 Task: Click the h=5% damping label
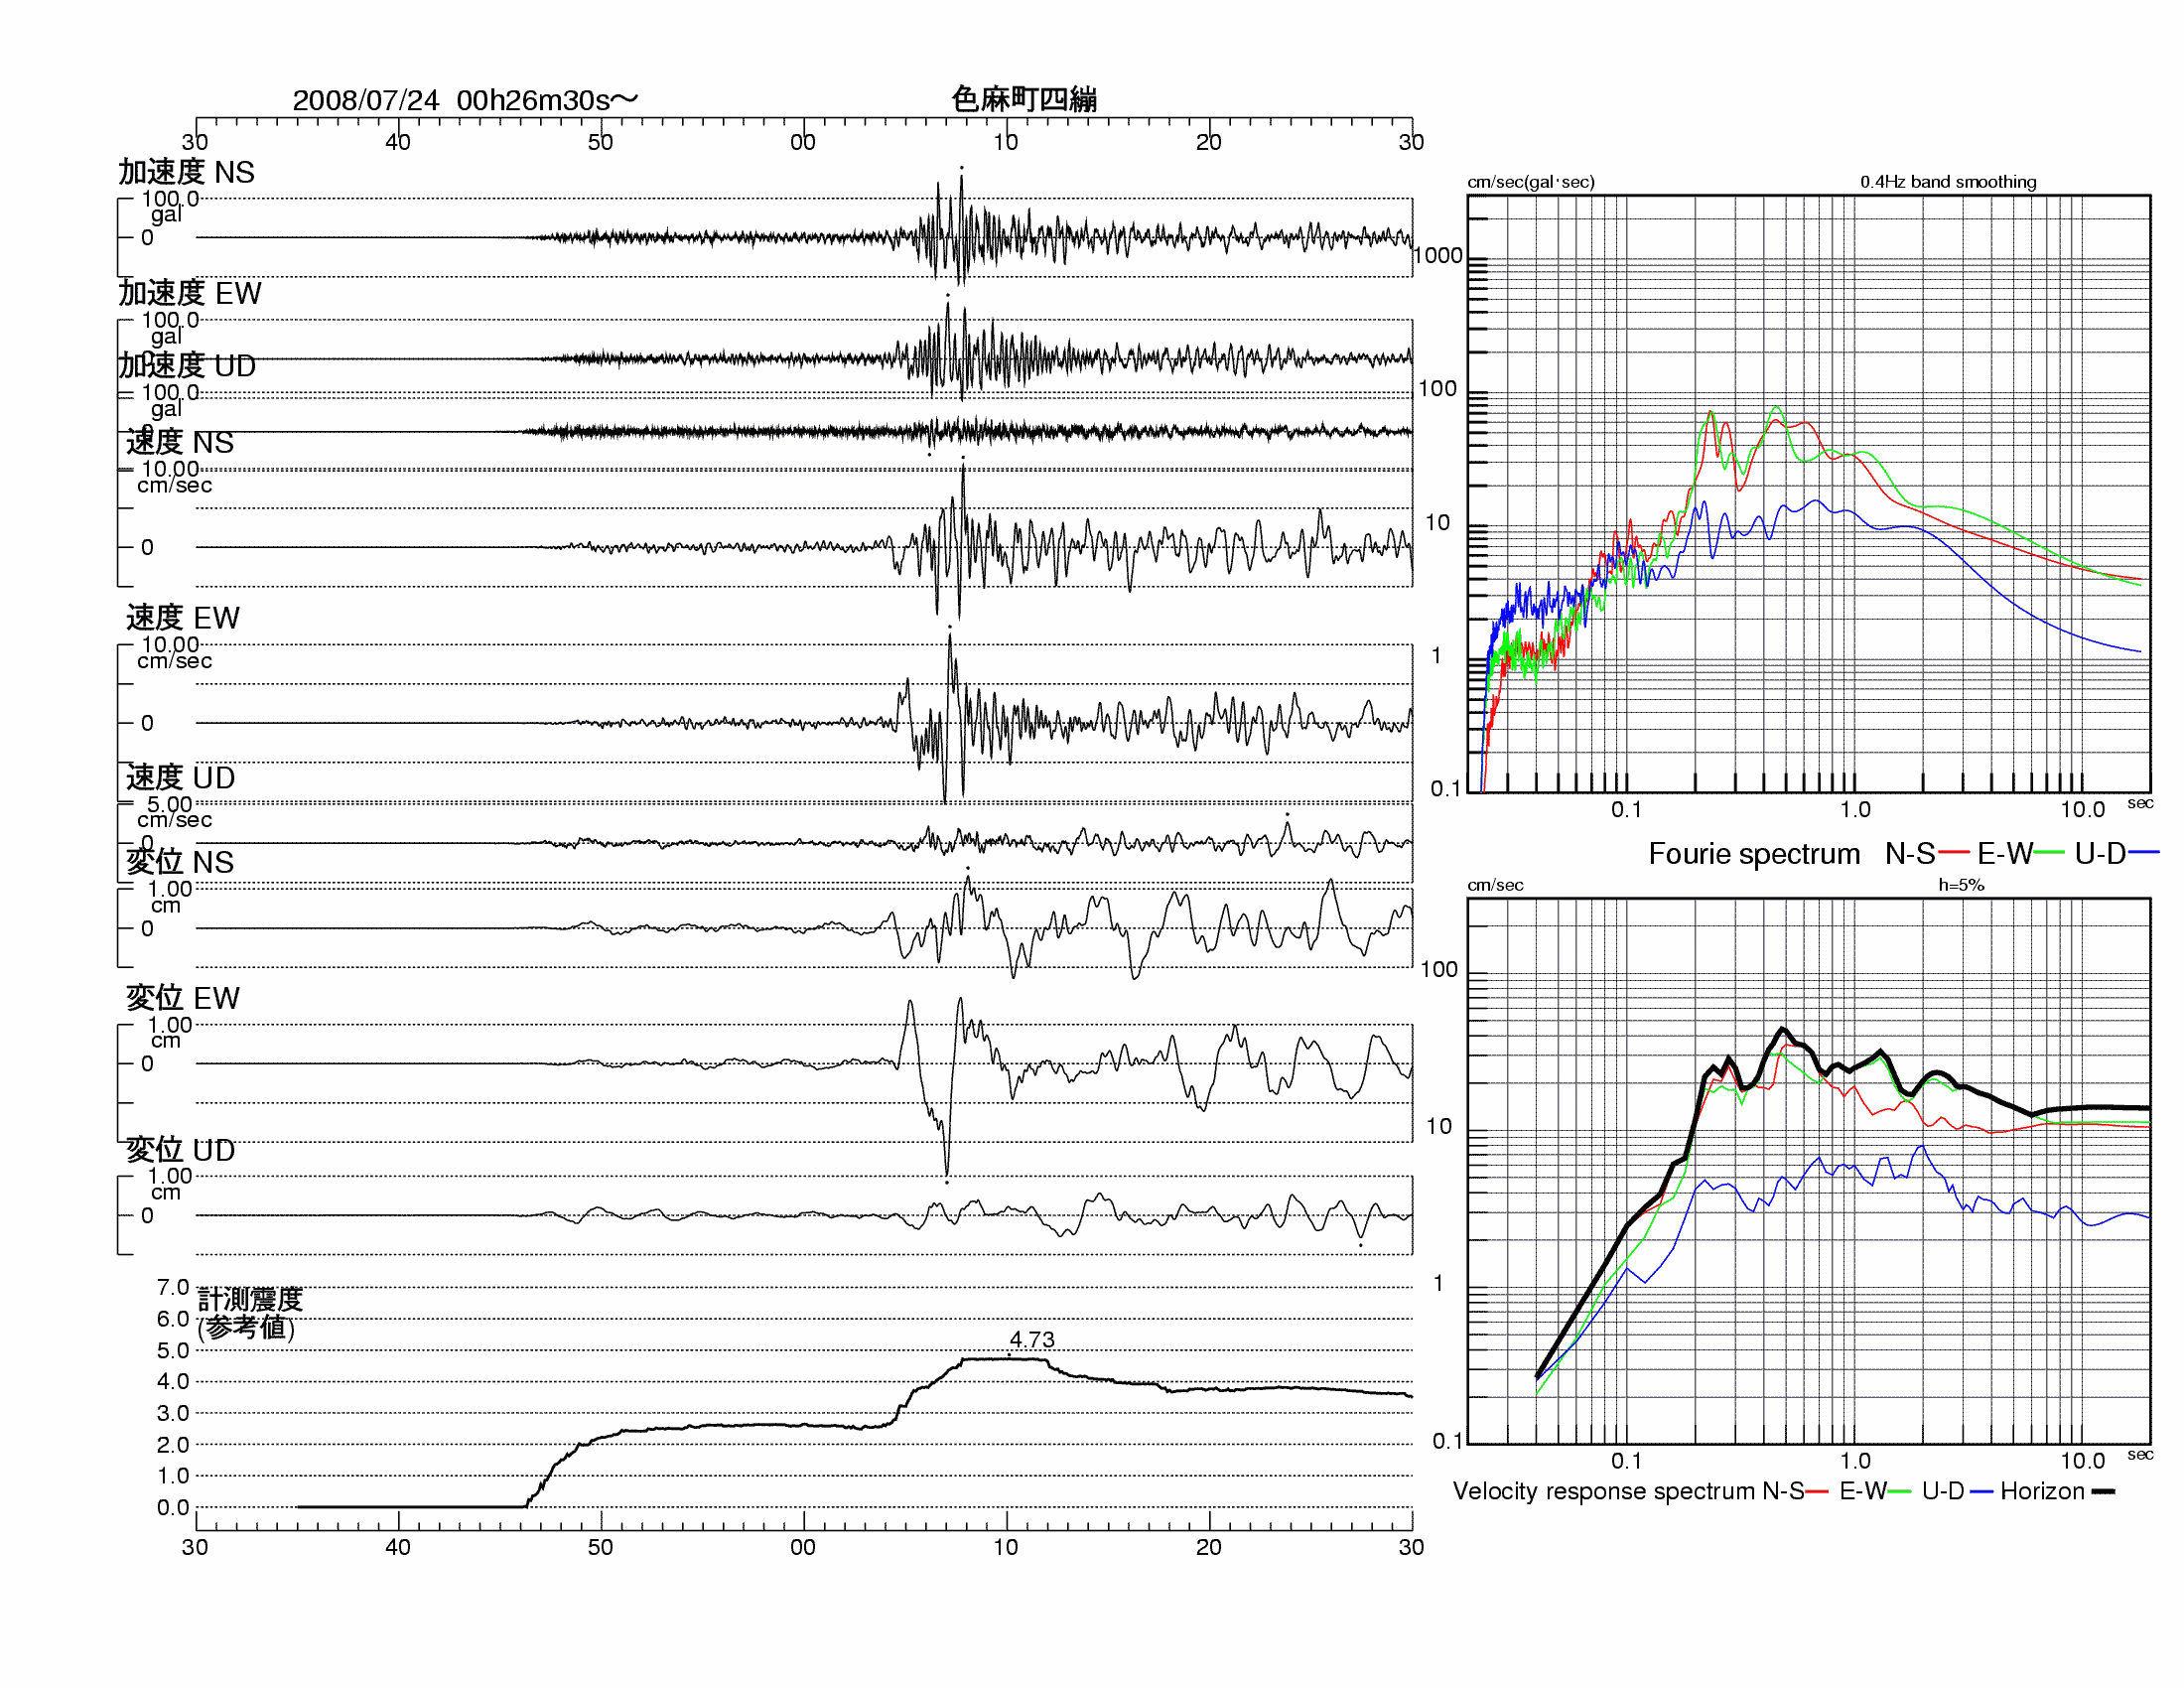pyautogui.click(x=1961, y=885)
